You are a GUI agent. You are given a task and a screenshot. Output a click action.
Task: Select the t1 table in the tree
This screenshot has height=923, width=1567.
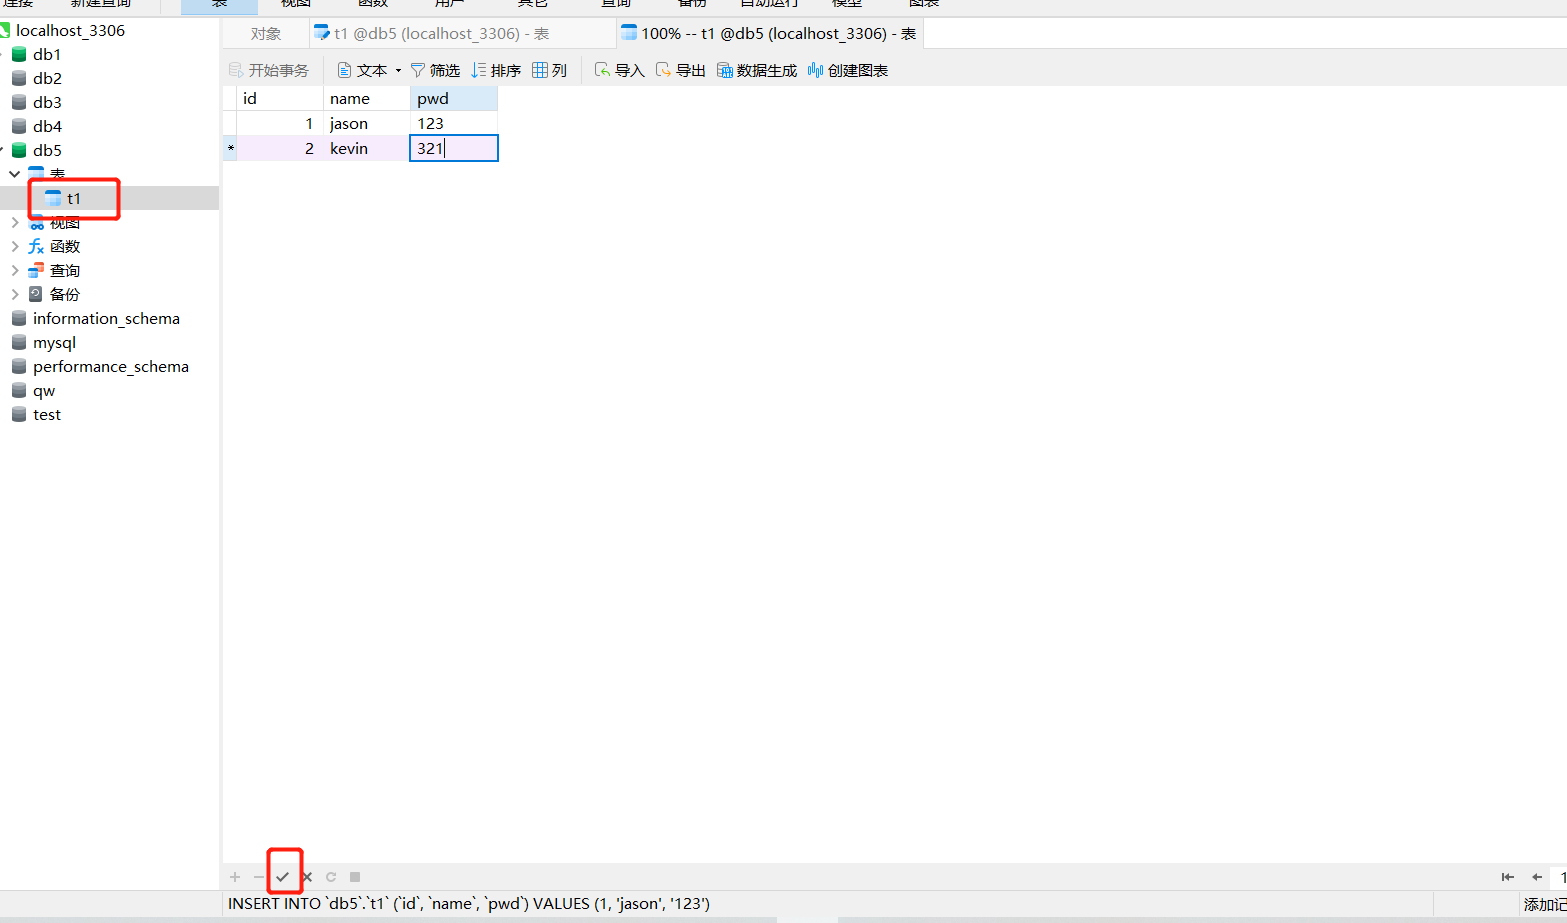73,198
